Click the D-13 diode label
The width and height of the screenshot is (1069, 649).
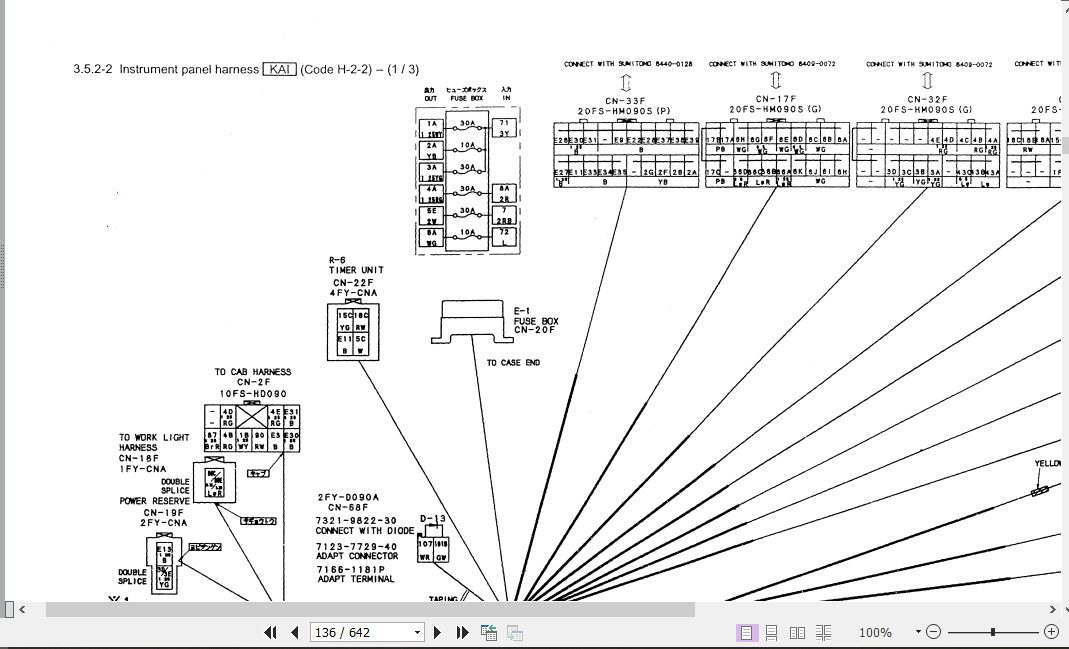click(433, 519)
